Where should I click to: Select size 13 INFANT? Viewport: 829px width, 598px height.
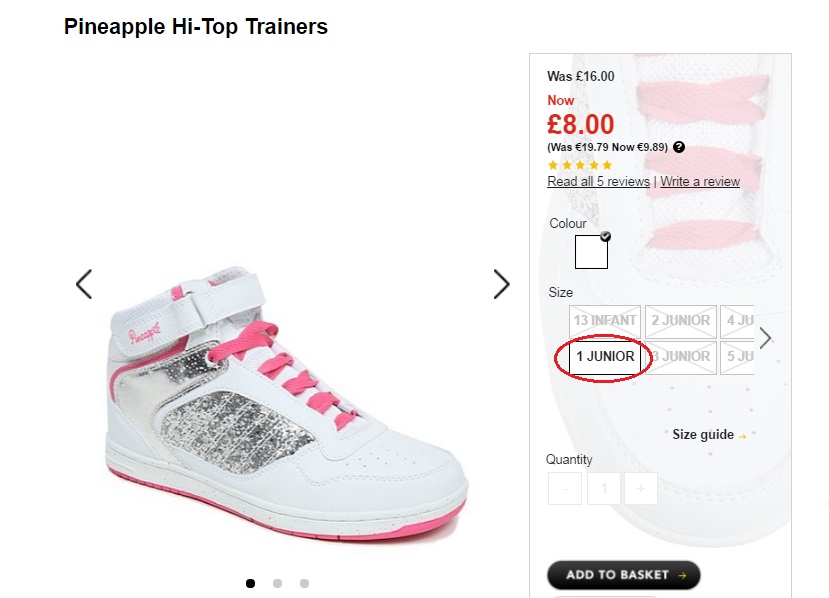[x=604, y=321]
